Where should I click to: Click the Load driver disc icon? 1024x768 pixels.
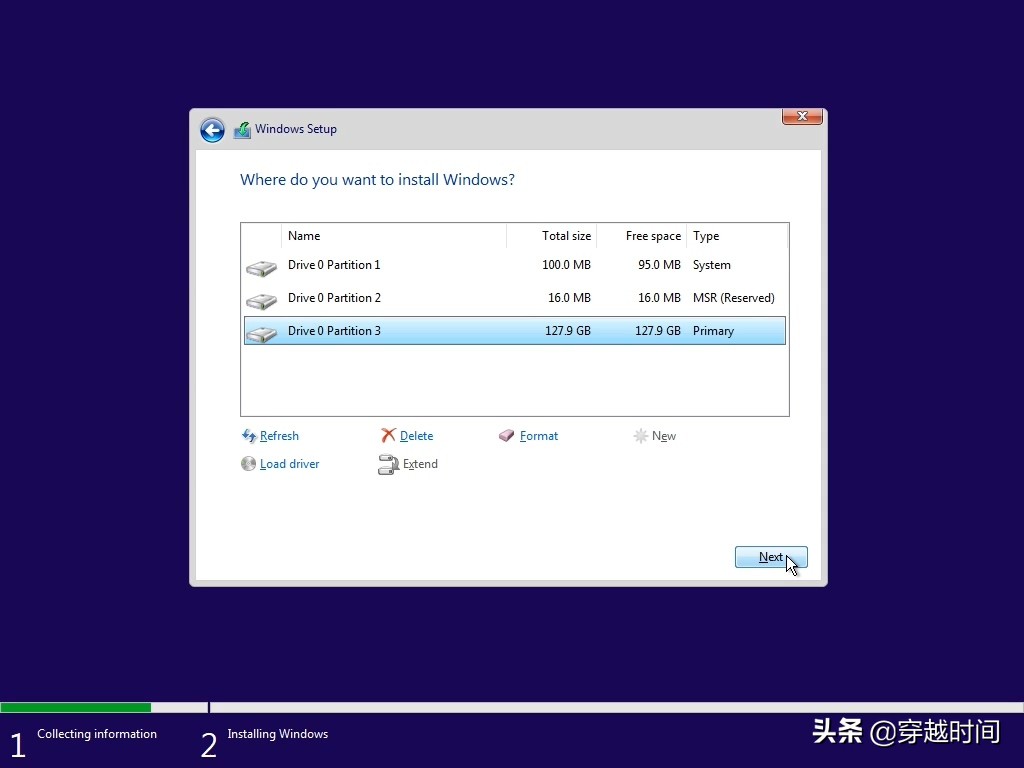click(248, 464)
